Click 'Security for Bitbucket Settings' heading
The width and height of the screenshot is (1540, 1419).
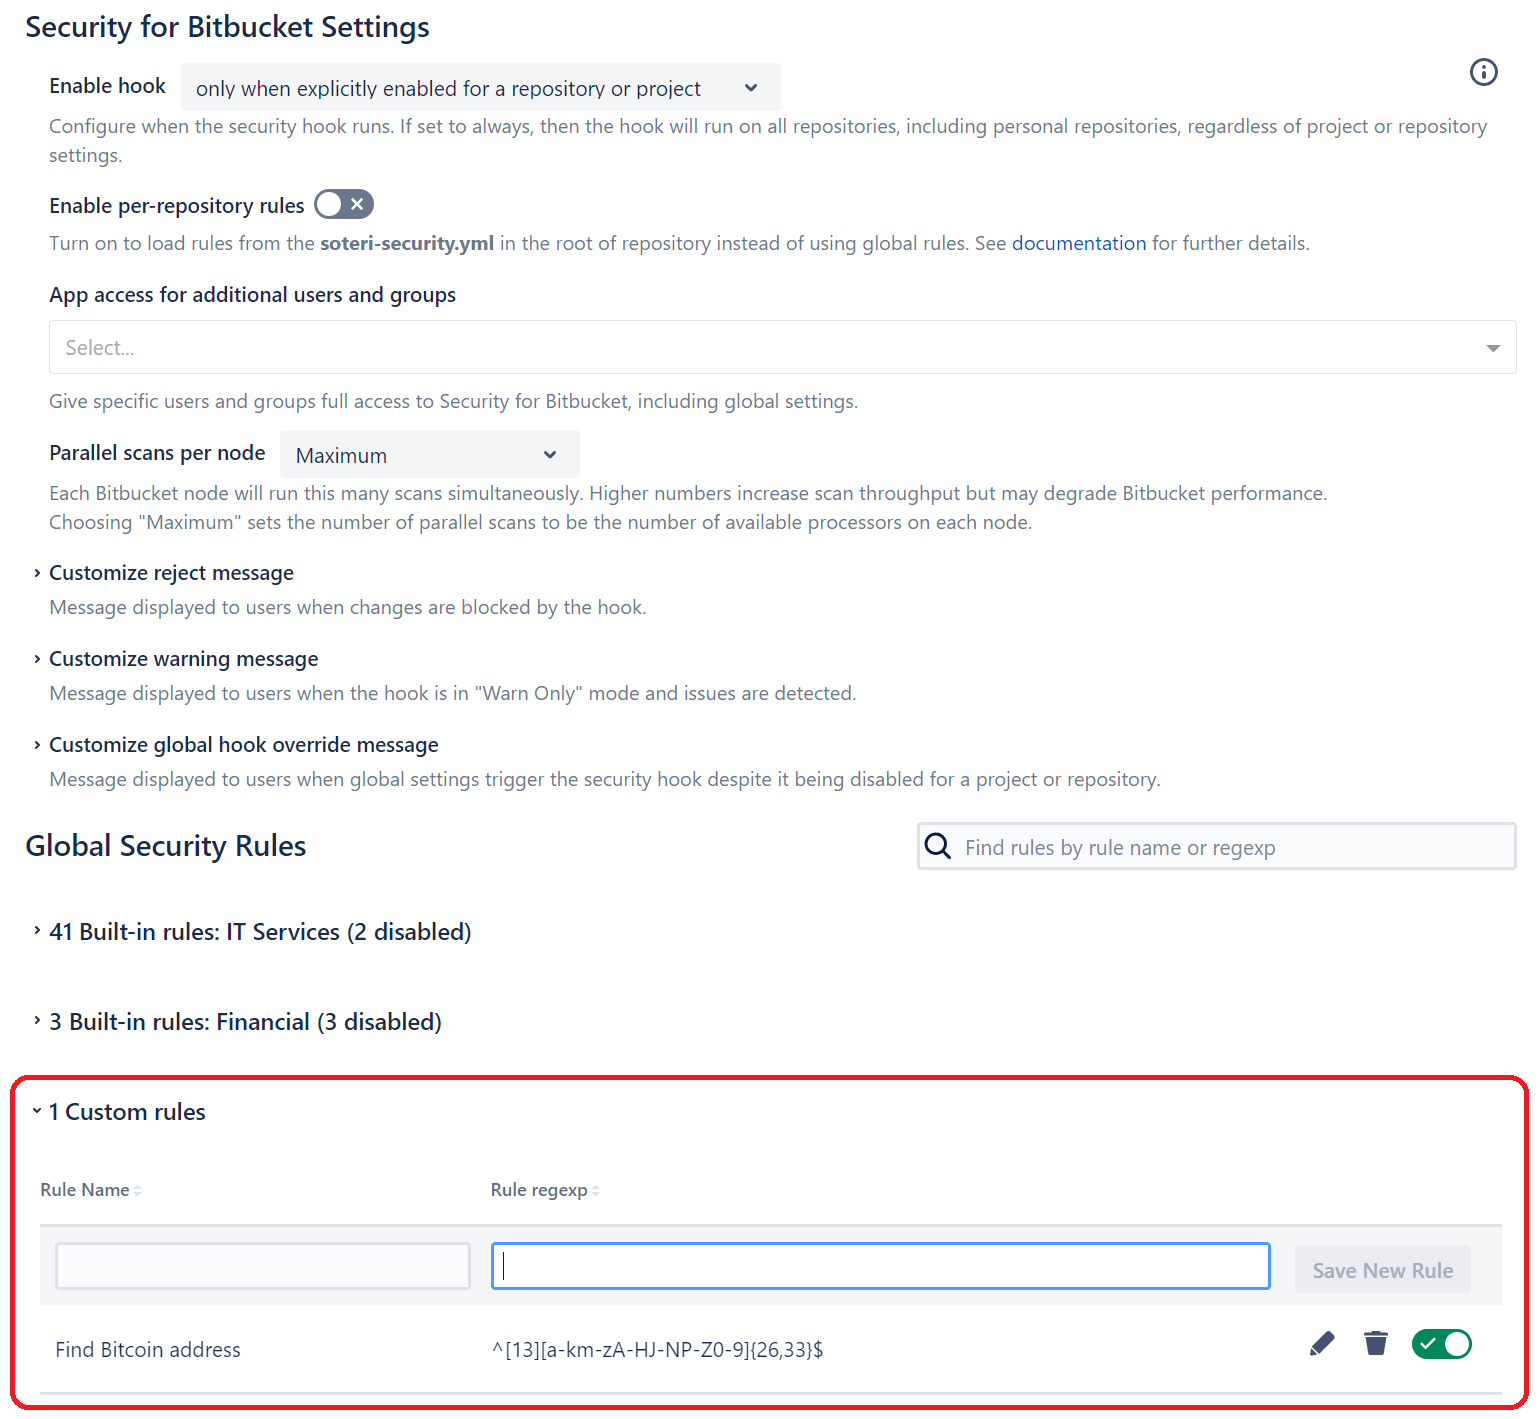227,27
